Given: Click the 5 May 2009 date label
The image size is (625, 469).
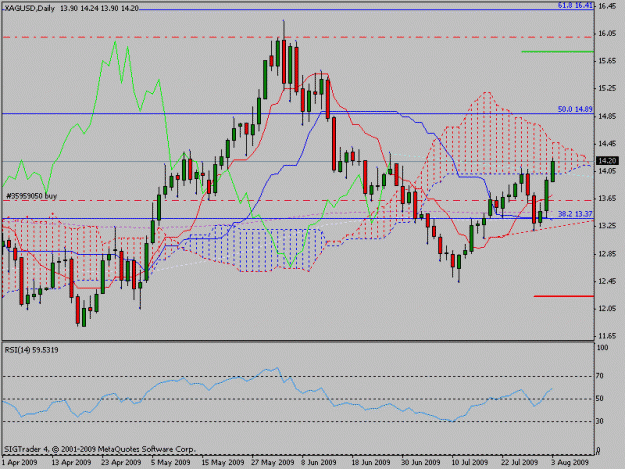Looking at the screenshot, I should 170,462.
